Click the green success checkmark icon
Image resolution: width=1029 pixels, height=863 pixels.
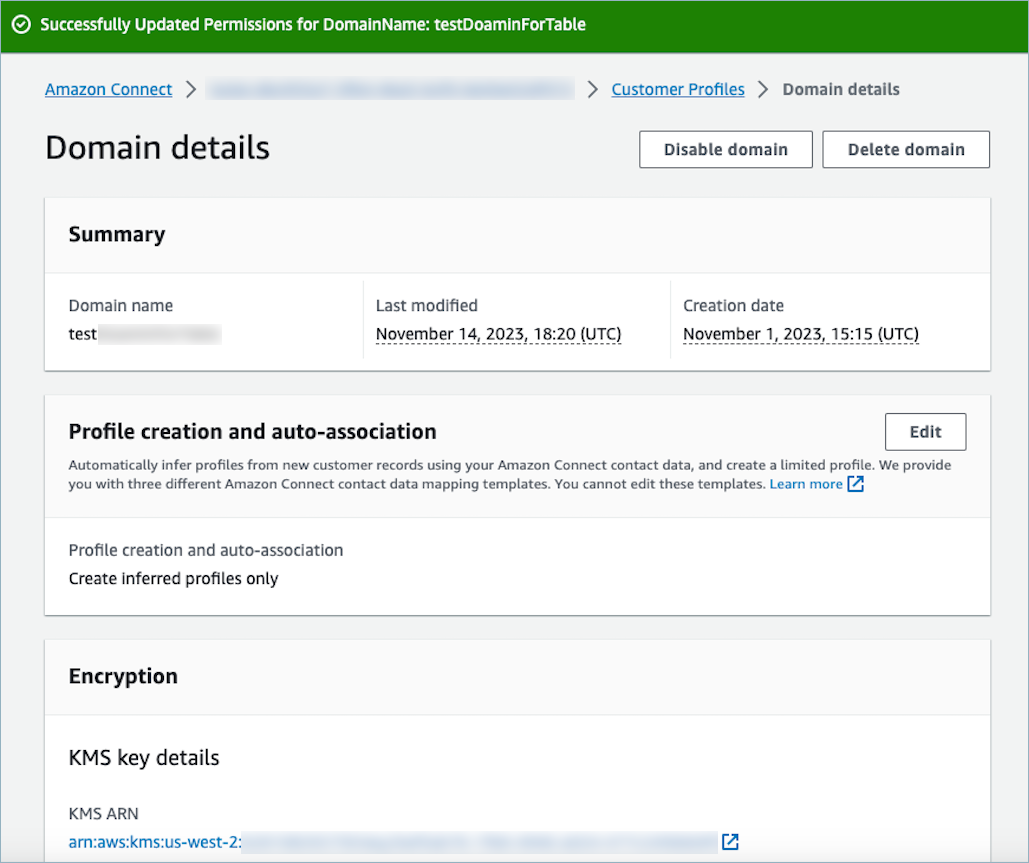[21, 25]
